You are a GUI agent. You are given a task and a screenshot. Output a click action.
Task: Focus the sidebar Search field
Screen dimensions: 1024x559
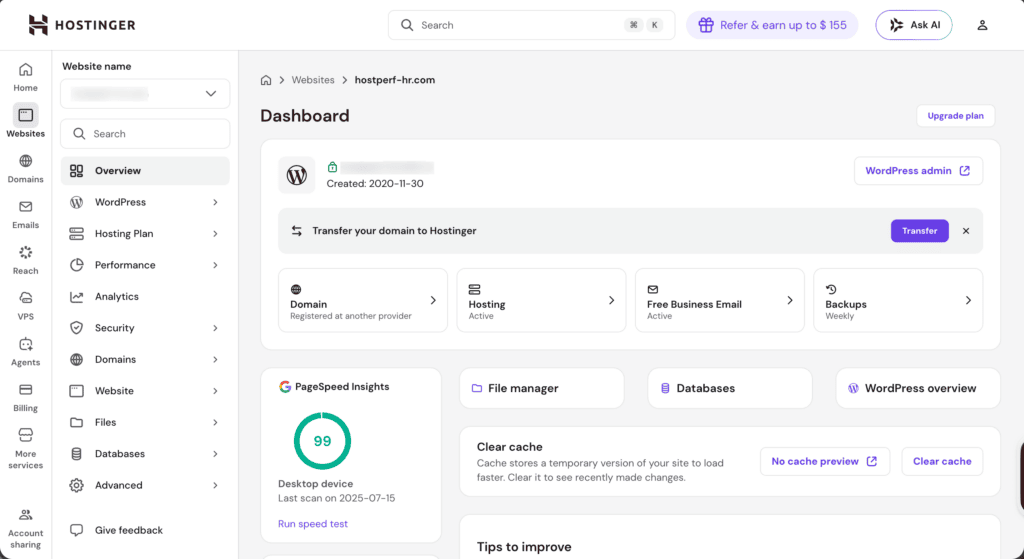[x=145, y=133]
